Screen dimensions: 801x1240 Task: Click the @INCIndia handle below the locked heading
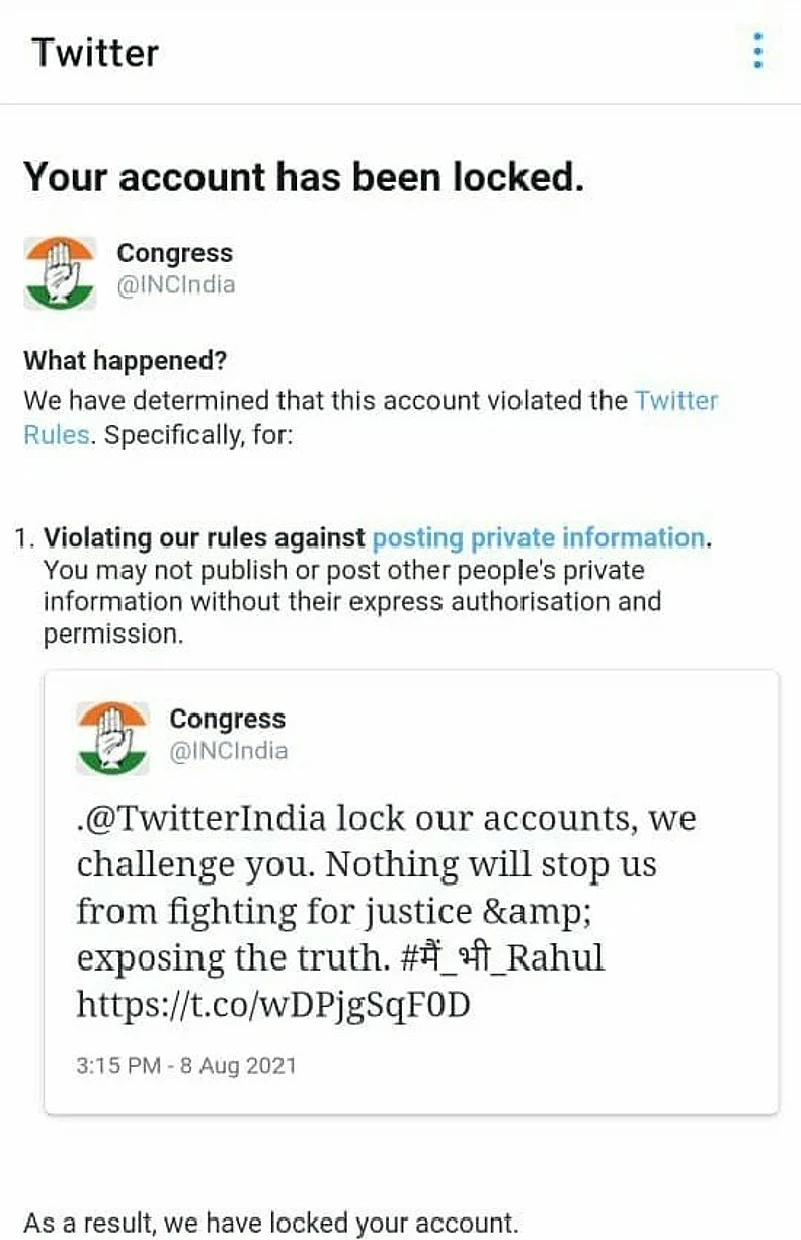pos(176,285)
